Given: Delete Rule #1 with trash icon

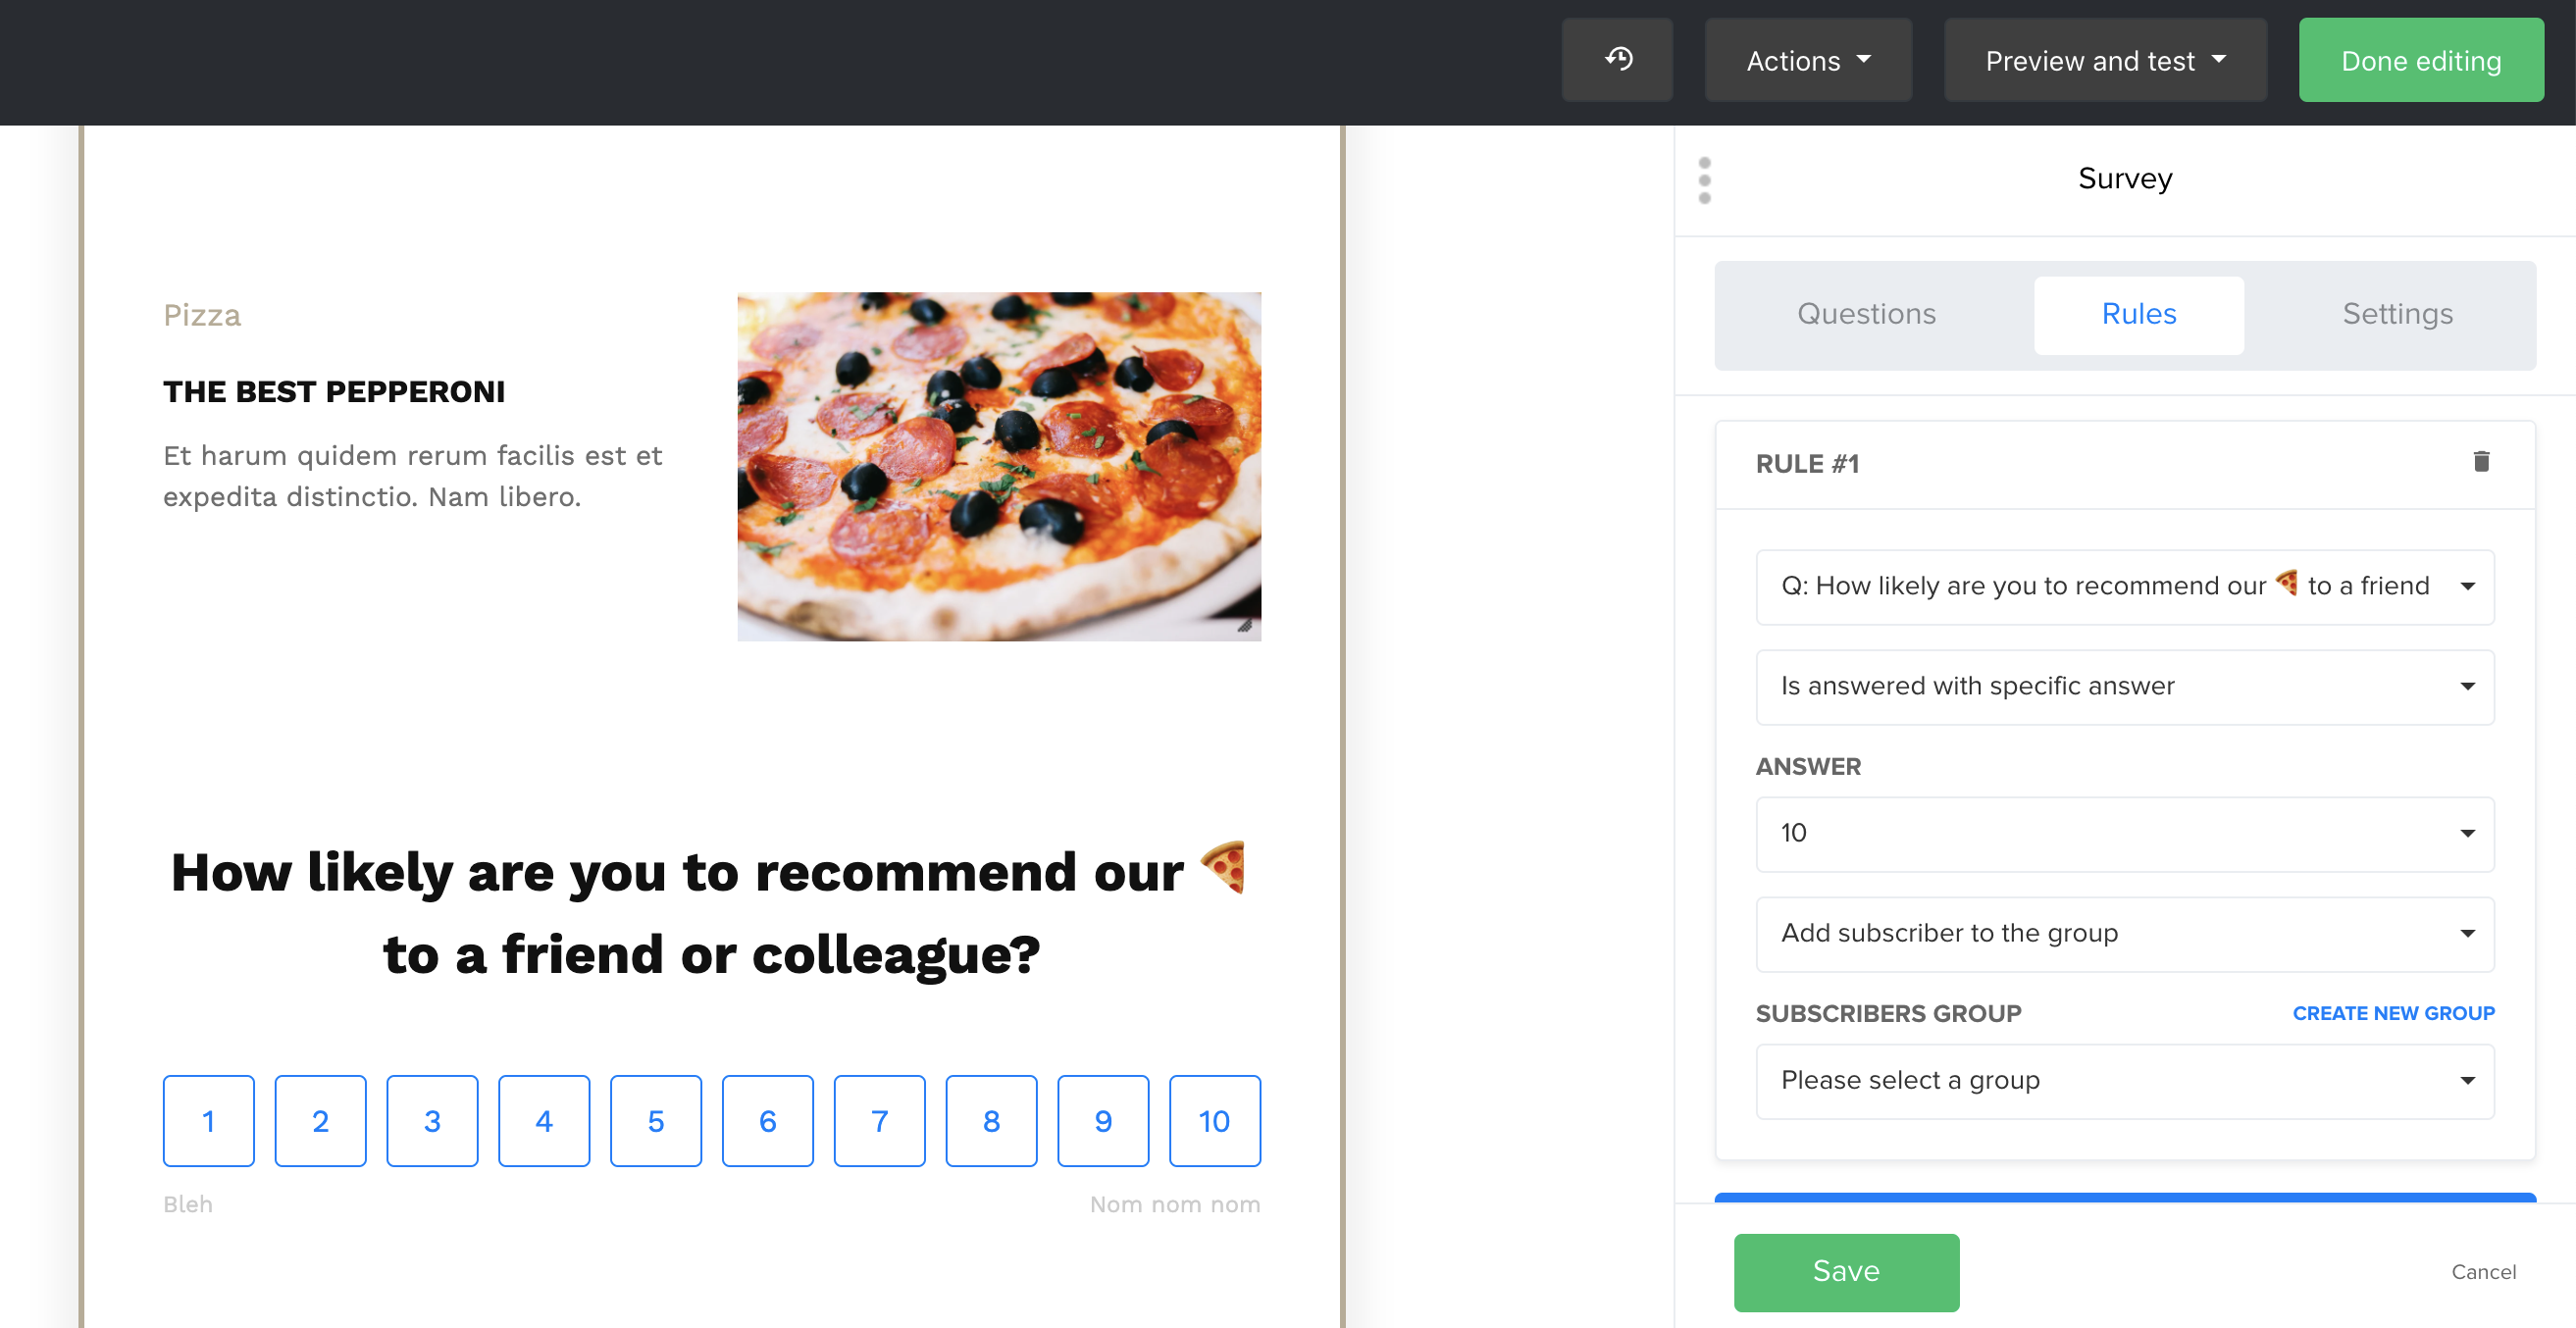Looking at the screenshot, I should pos(2481,462).
